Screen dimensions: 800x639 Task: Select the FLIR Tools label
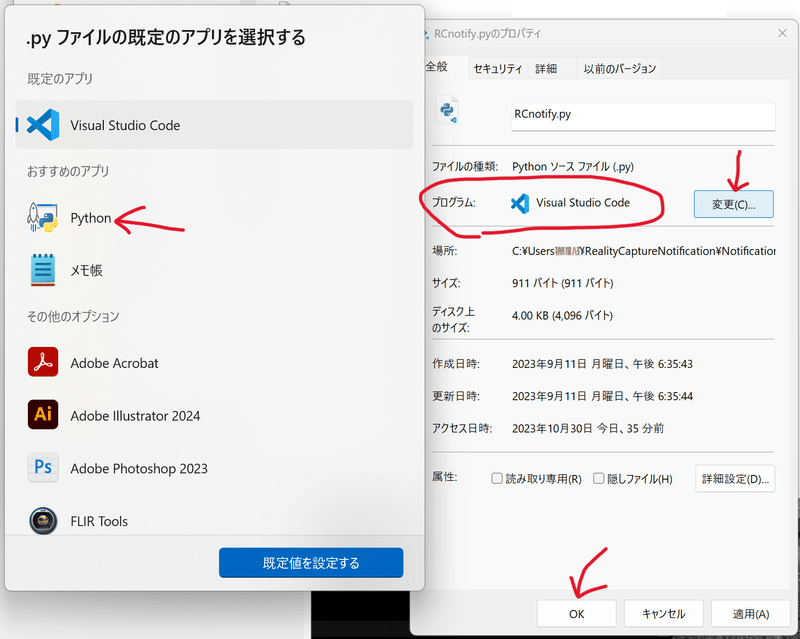(99, 521)
